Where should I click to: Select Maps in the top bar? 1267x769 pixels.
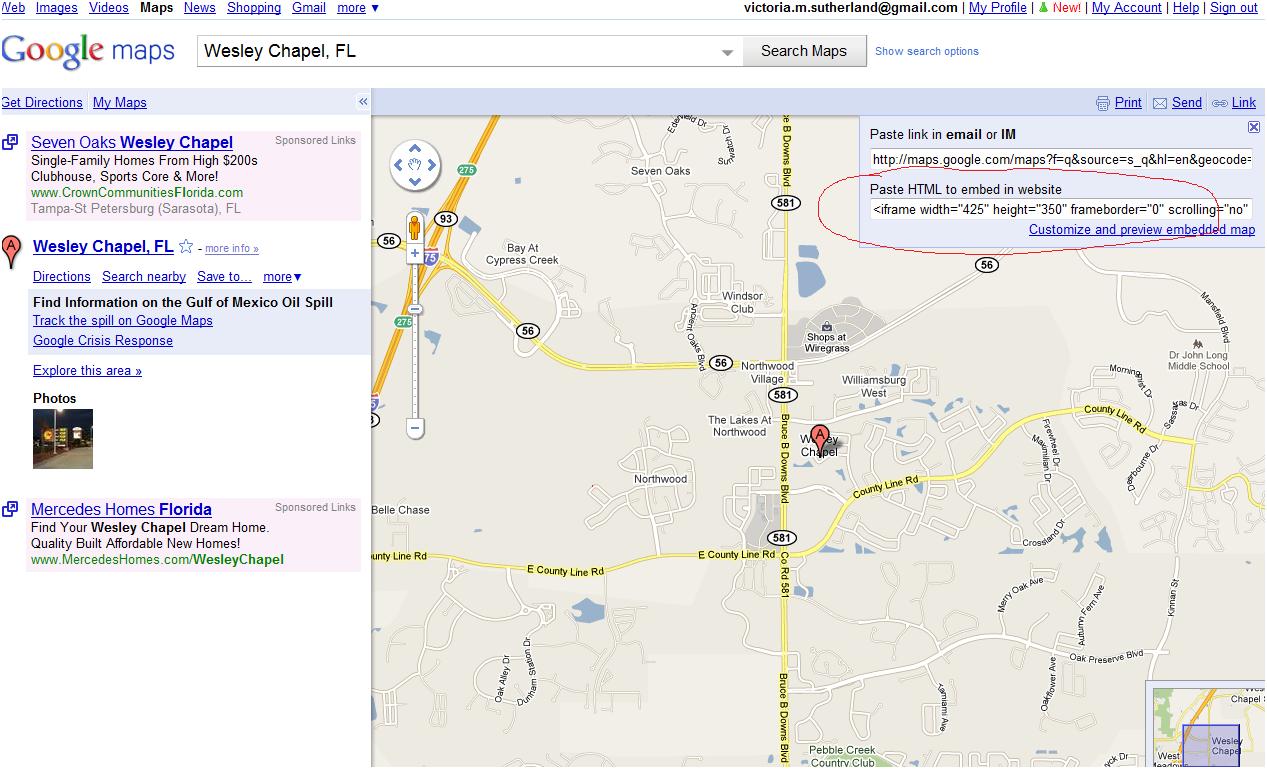[156, 8]
